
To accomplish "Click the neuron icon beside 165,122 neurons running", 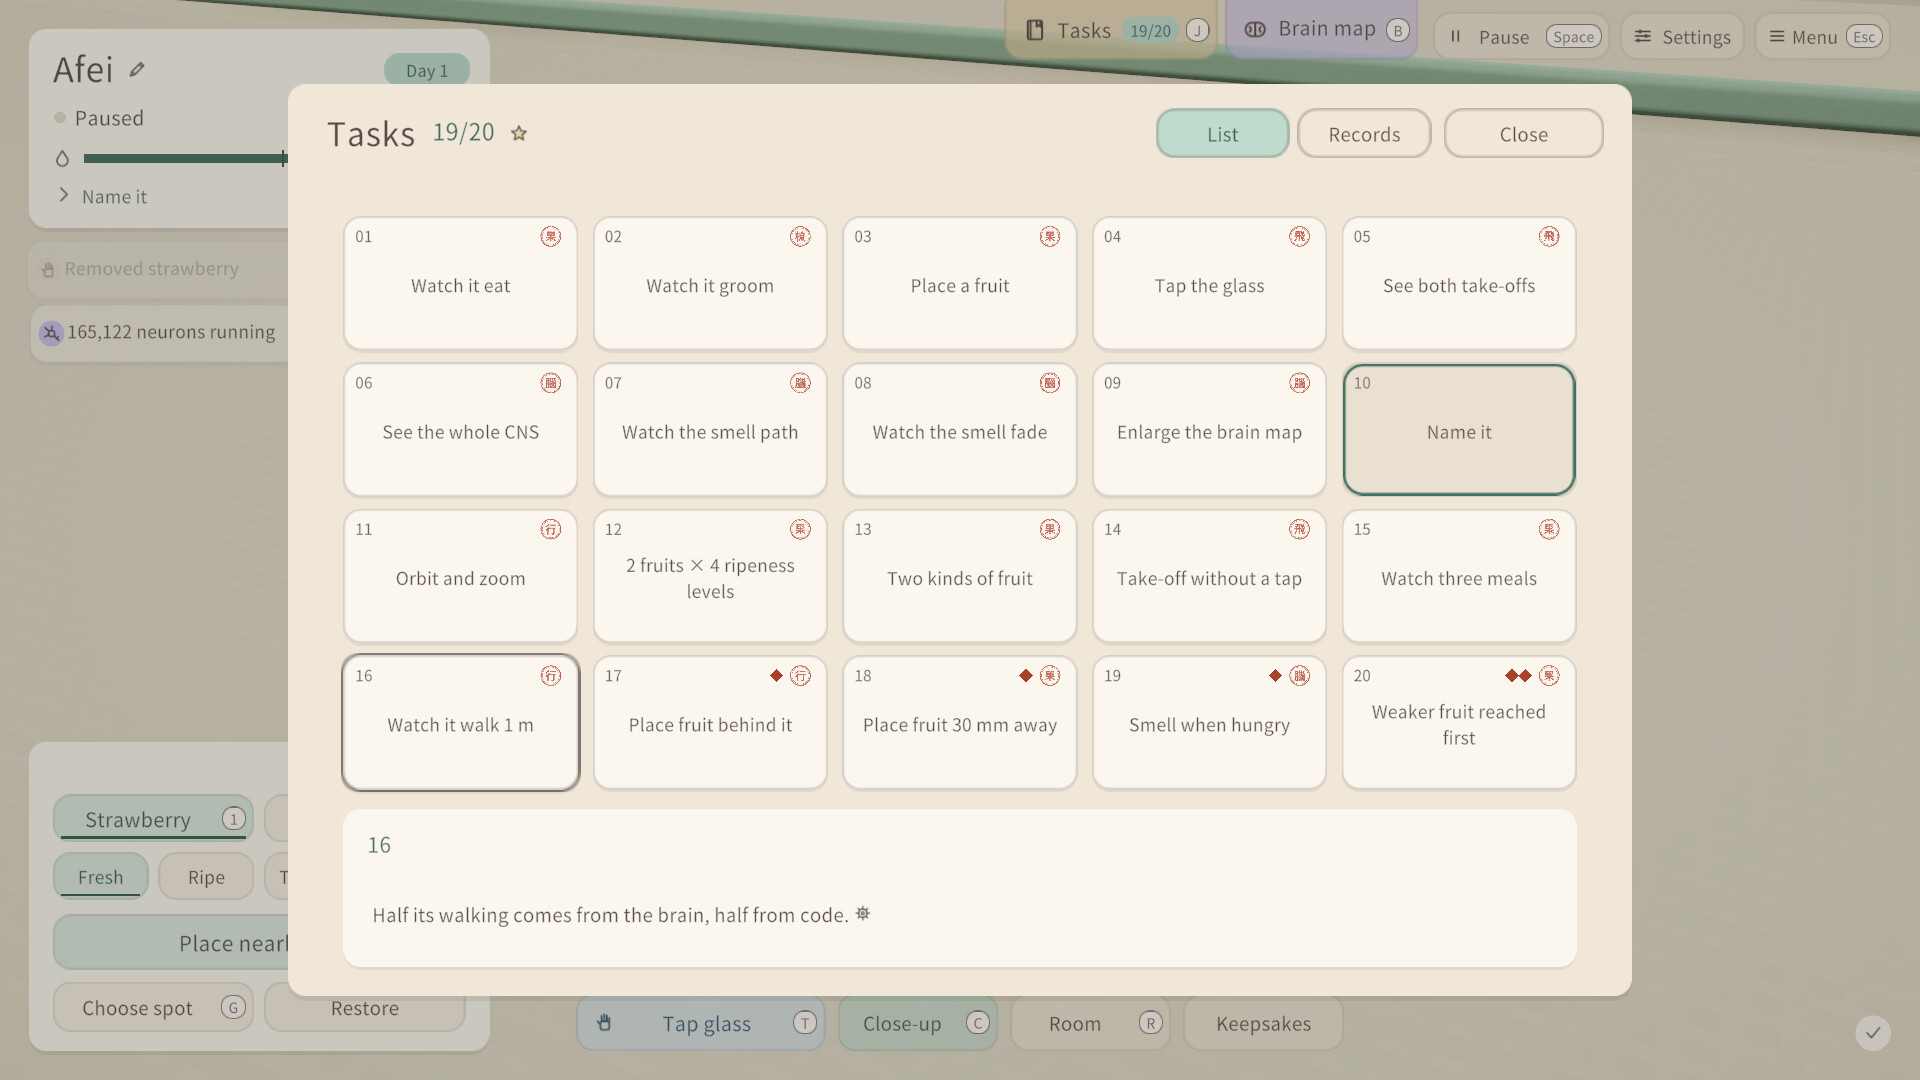I will point(51,333).
